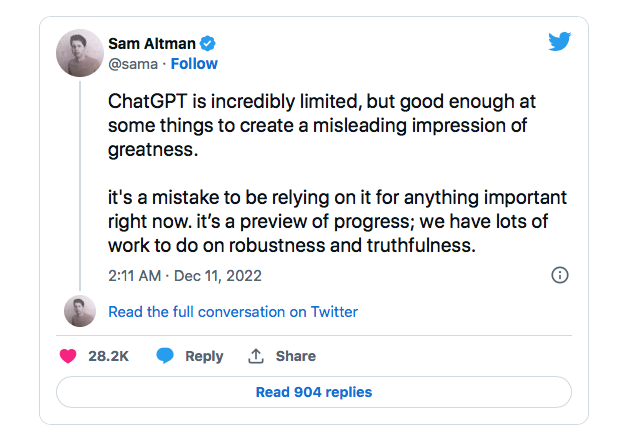Click the Reply text label

pyautogui.click(x=204, y=356)
